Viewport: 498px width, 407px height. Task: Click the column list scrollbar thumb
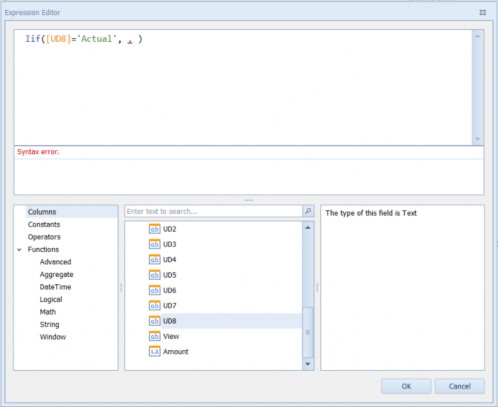tap(308, 332)
